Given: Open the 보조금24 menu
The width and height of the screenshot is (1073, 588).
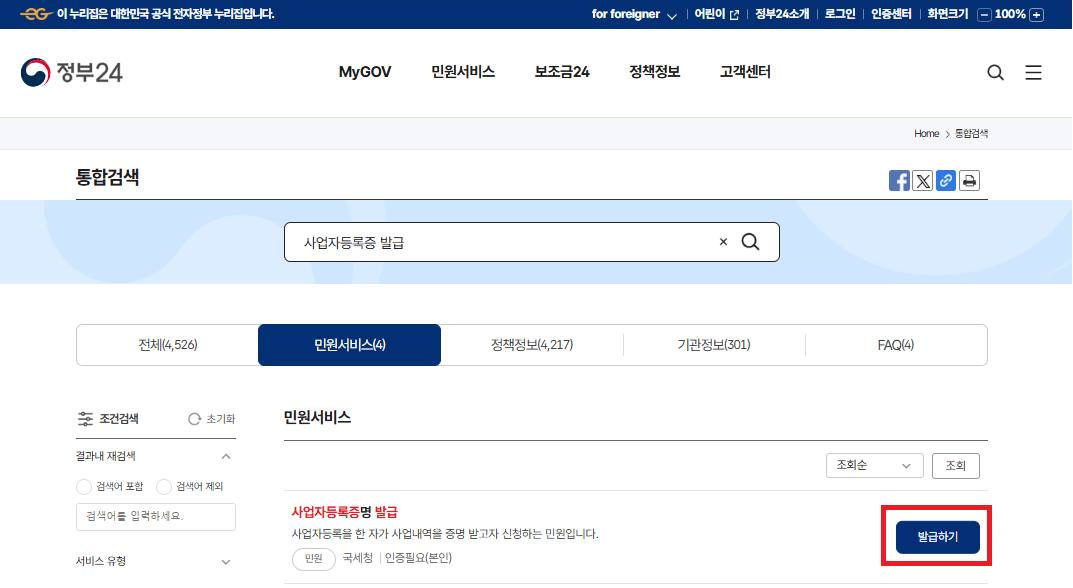Looking at the screenshot, I should pos(561,72).
